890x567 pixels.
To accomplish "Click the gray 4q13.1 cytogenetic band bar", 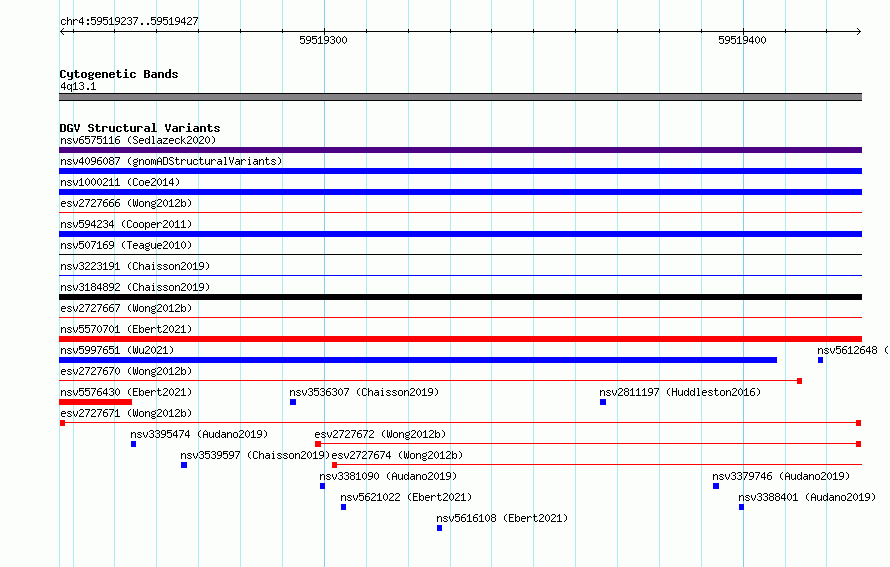I will 460,97.
